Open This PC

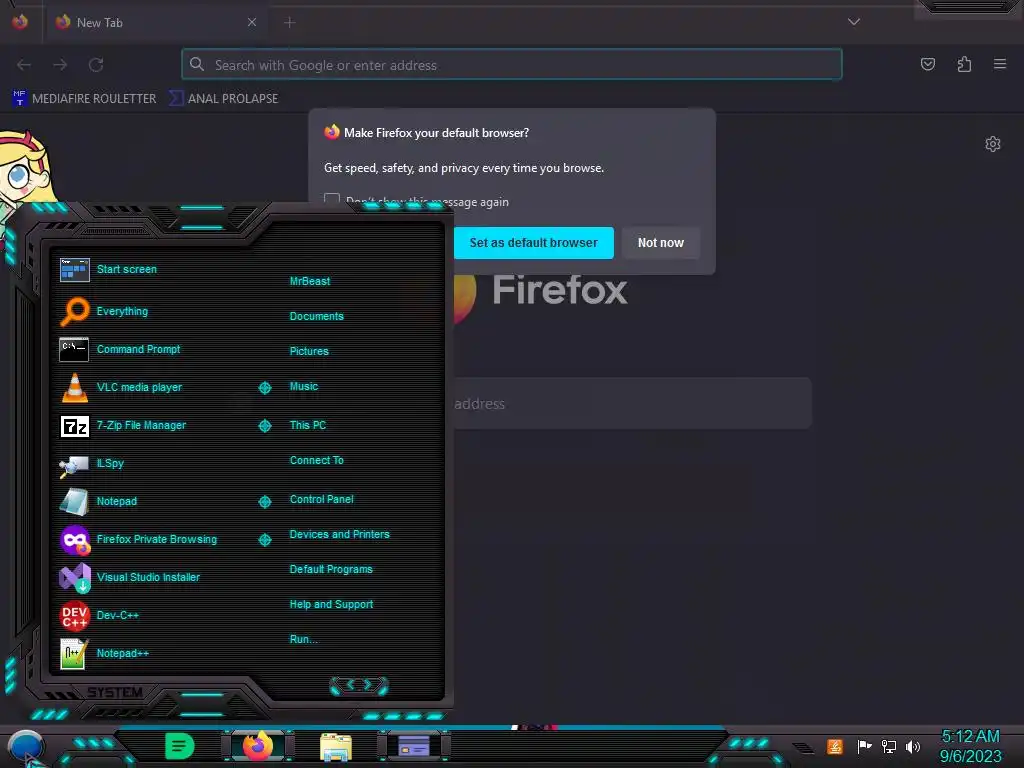[x=308, y=425]
